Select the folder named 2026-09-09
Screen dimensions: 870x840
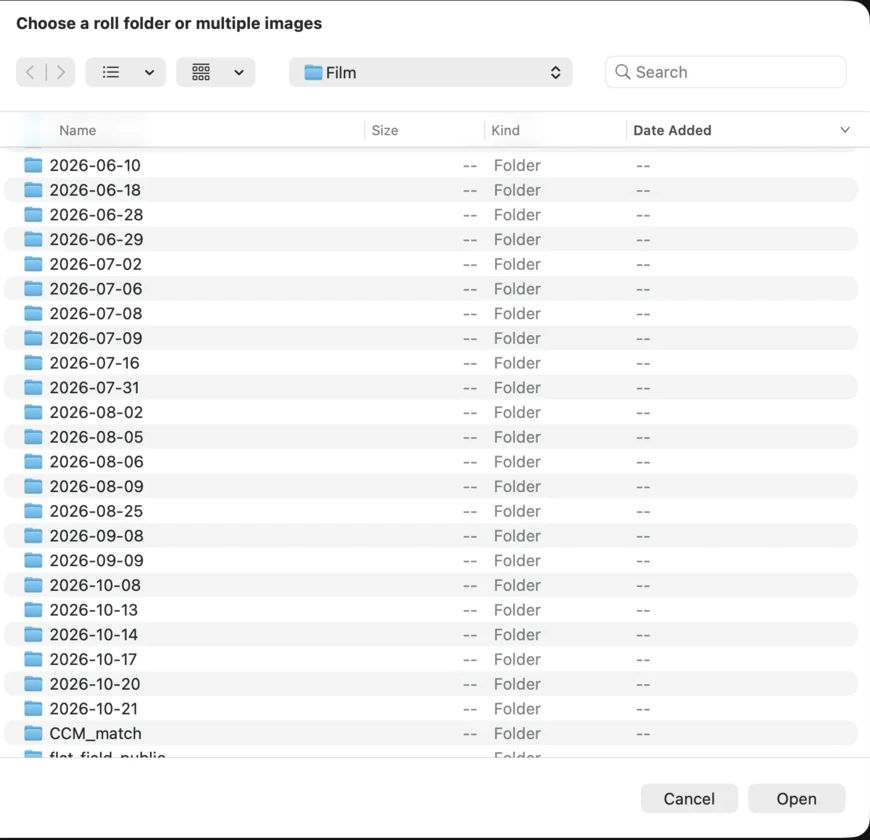click(97, 560)
